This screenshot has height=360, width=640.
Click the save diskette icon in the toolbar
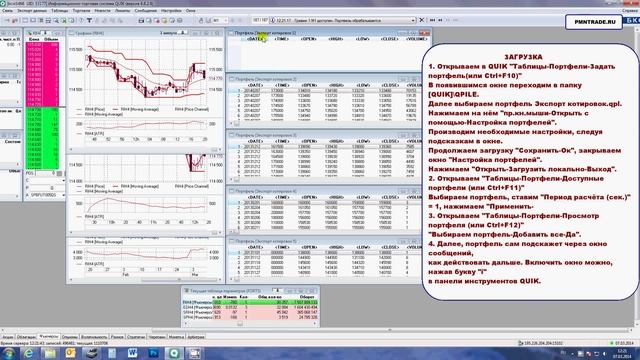coord(141,20)
